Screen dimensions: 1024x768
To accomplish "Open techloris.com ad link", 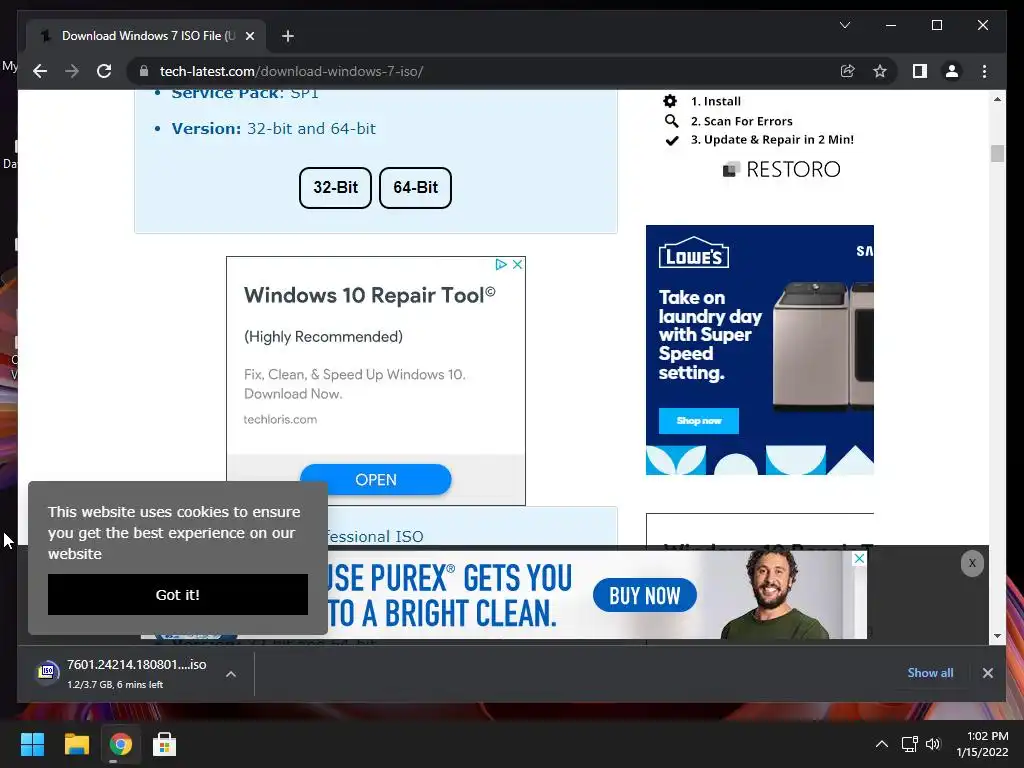I will point(280,419).
